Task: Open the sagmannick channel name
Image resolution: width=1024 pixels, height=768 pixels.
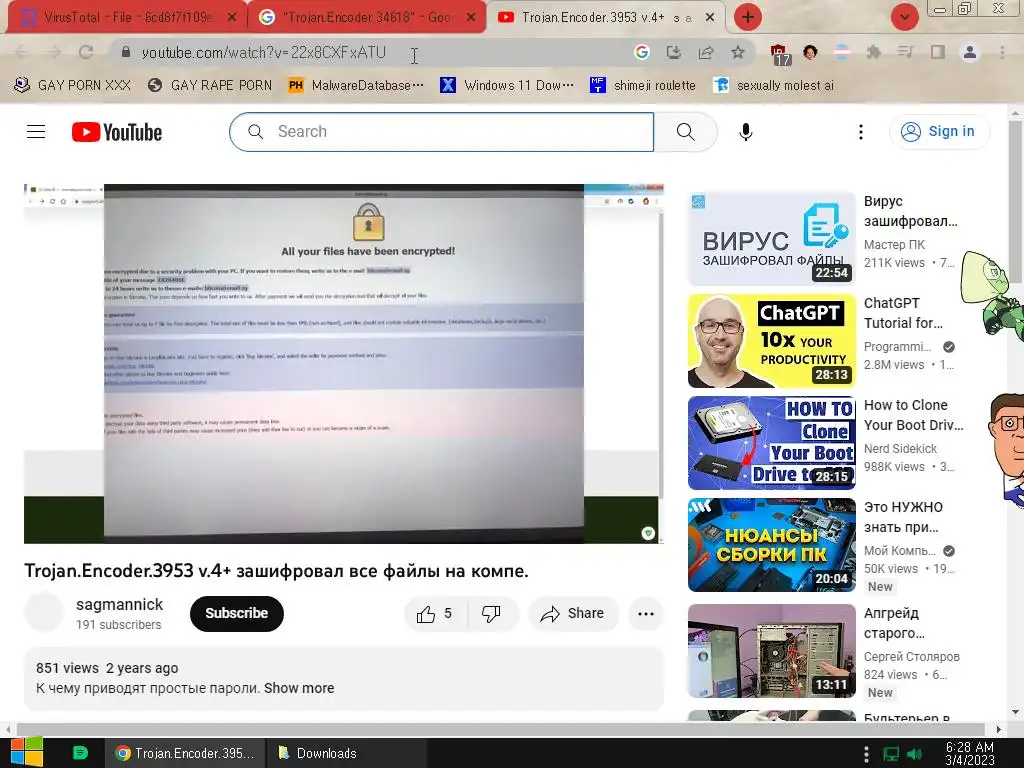Action: [x=120, y=605]
